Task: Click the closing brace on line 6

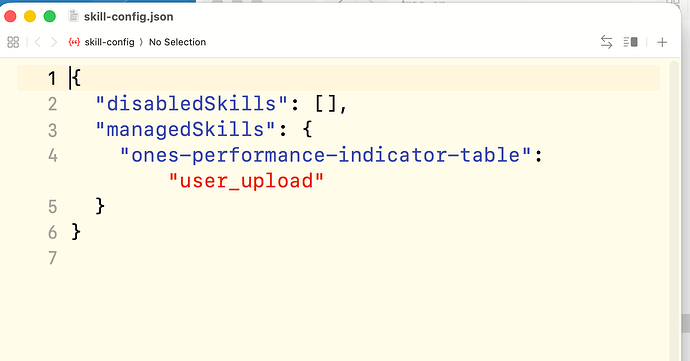Action: point(76,232)
